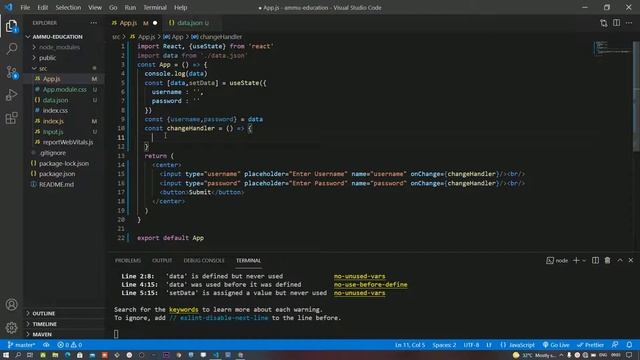Screen dimensions: 640x360
Task: Click the editor vertical scrollbar
Action: click(636, 96)
